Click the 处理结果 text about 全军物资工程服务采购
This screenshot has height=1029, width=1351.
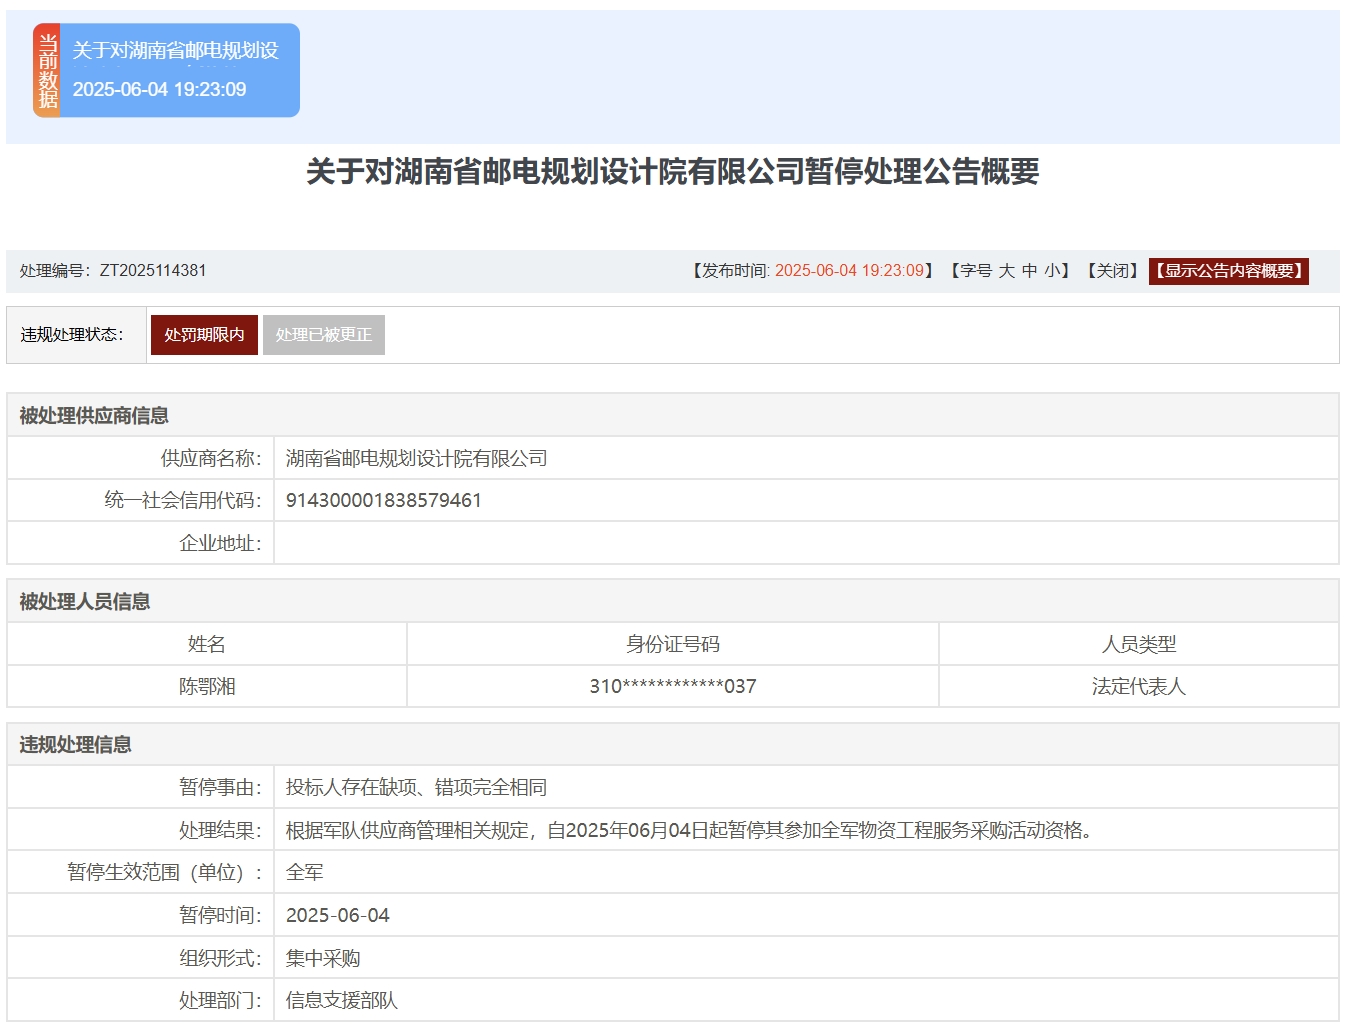689,831
